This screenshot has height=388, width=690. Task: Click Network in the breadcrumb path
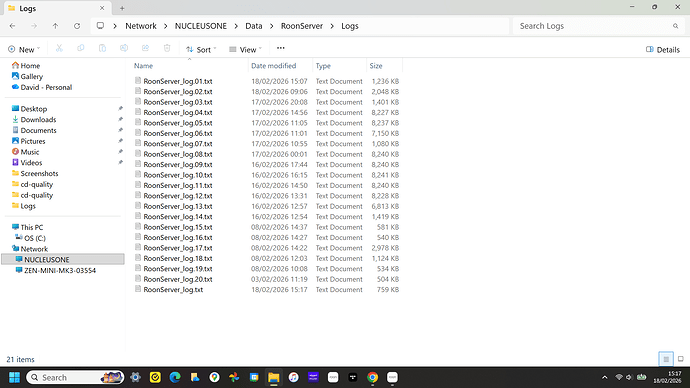[x=141, y=26]
